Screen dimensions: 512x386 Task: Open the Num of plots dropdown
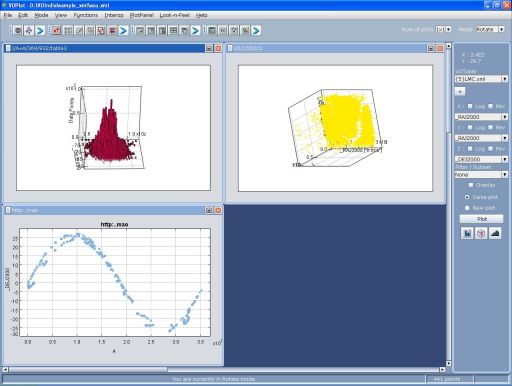tap(443, 29)
